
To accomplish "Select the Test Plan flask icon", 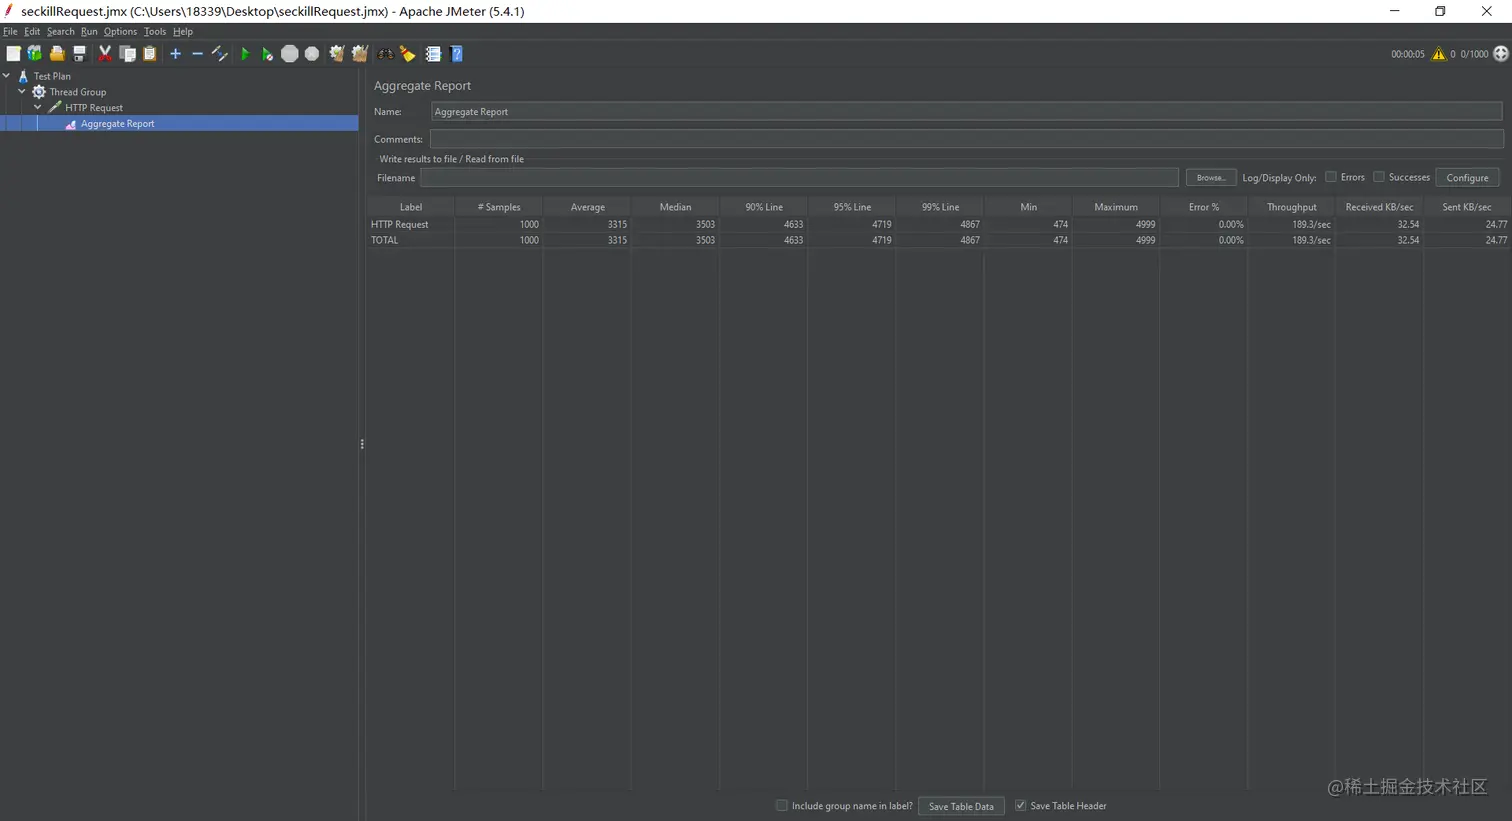I will (x=23, y=76).
